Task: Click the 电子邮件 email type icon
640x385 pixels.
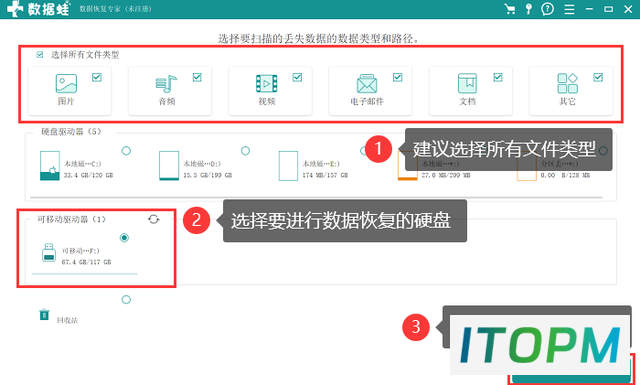Action: 367,84
